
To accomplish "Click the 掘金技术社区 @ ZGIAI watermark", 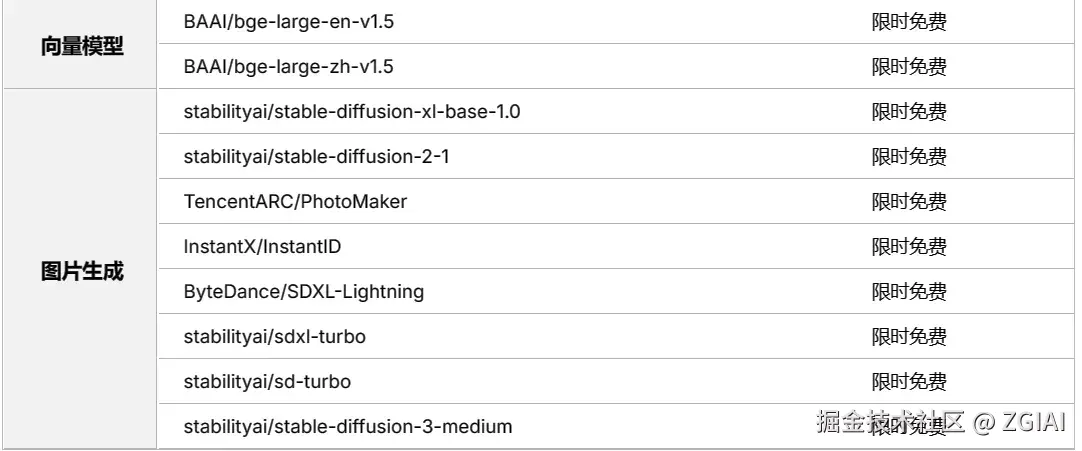I will [940, 422].
